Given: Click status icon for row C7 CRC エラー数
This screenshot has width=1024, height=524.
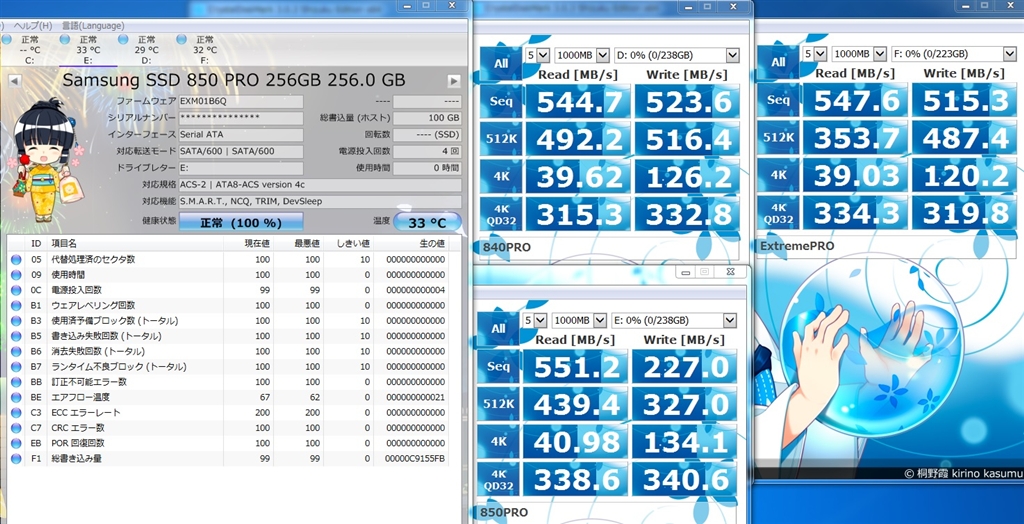Looking at the screenshot, I should [16, 428].
